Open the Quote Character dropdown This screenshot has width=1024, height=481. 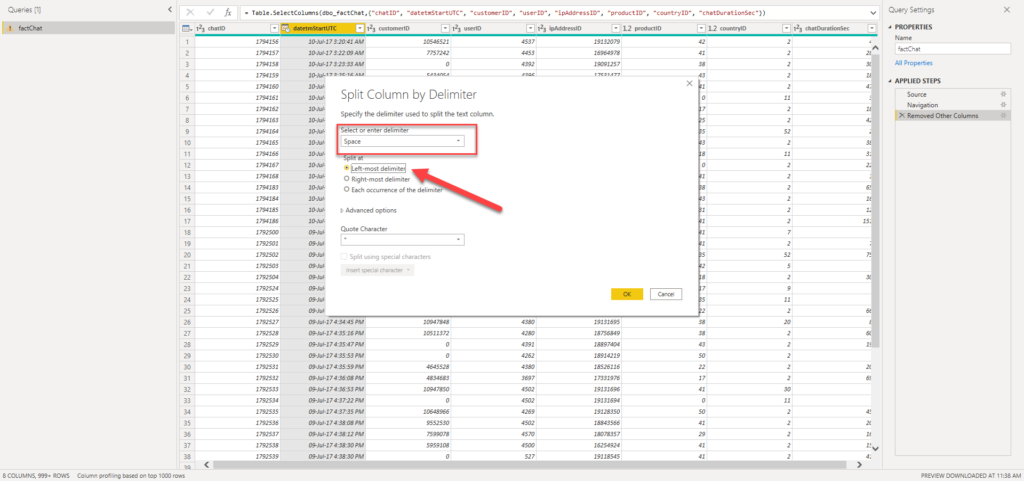point(402,240)
